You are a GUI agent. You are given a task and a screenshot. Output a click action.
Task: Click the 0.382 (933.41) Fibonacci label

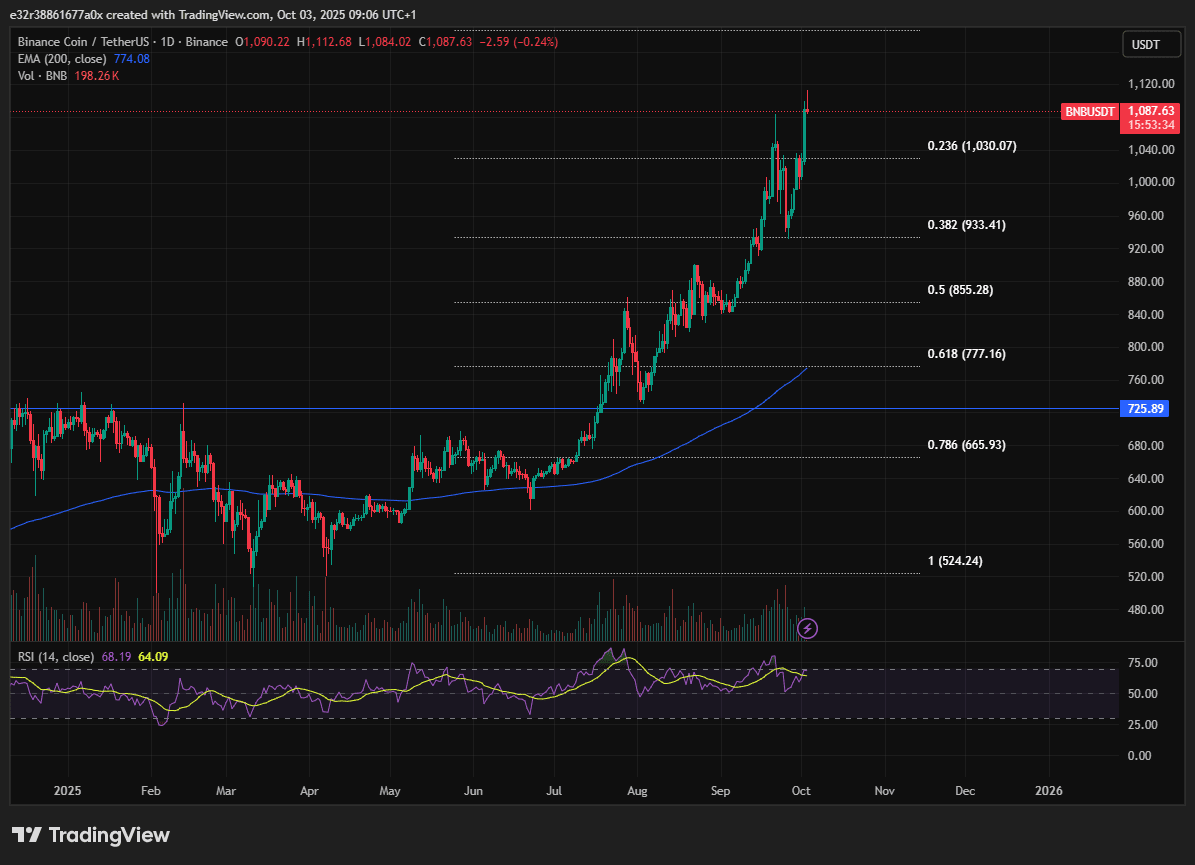click(x=966, y=225)
